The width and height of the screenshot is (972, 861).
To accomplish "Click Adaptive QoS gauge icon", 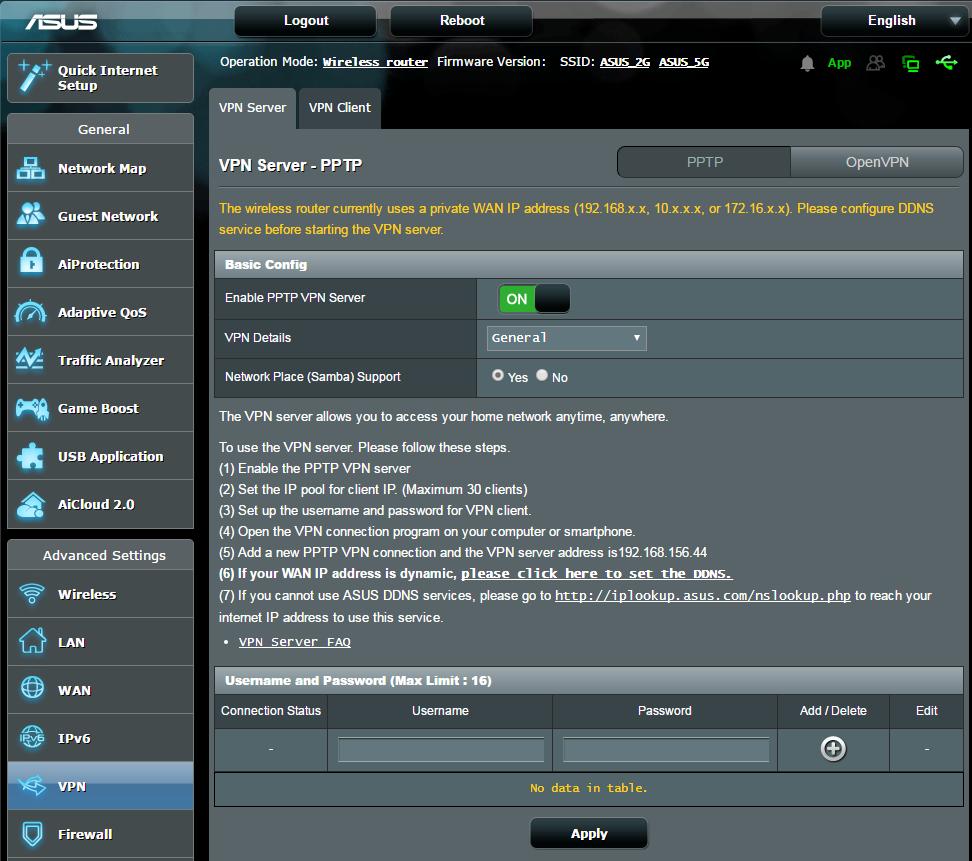I will [x=30, y=311].
